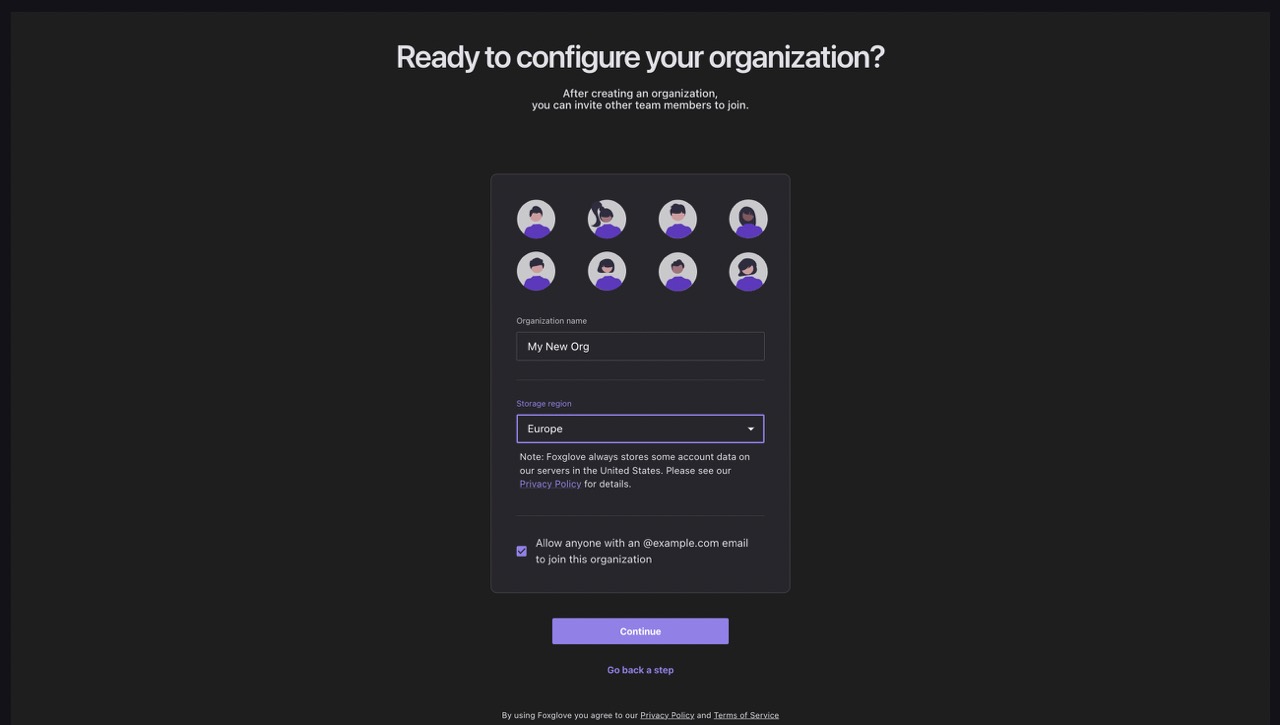Click the 'Allow anyone with an @example.com' label

642,551
